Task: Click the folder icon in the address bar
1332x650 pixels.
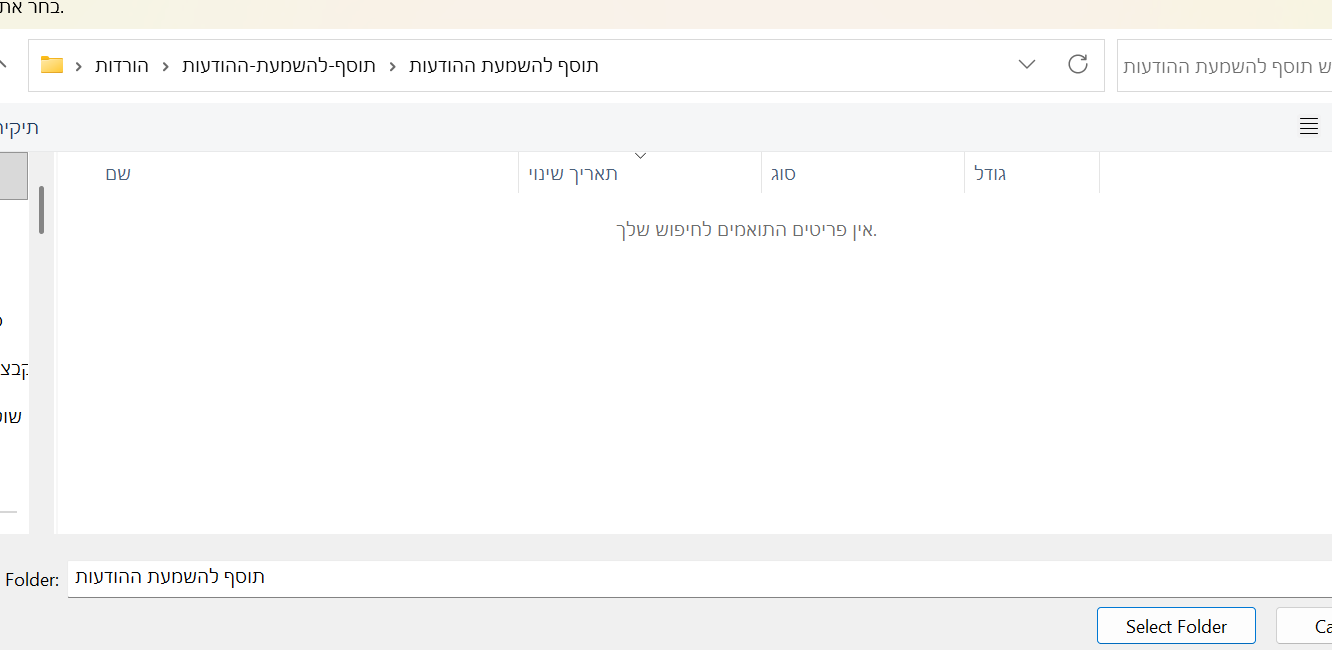Action: 52,66
